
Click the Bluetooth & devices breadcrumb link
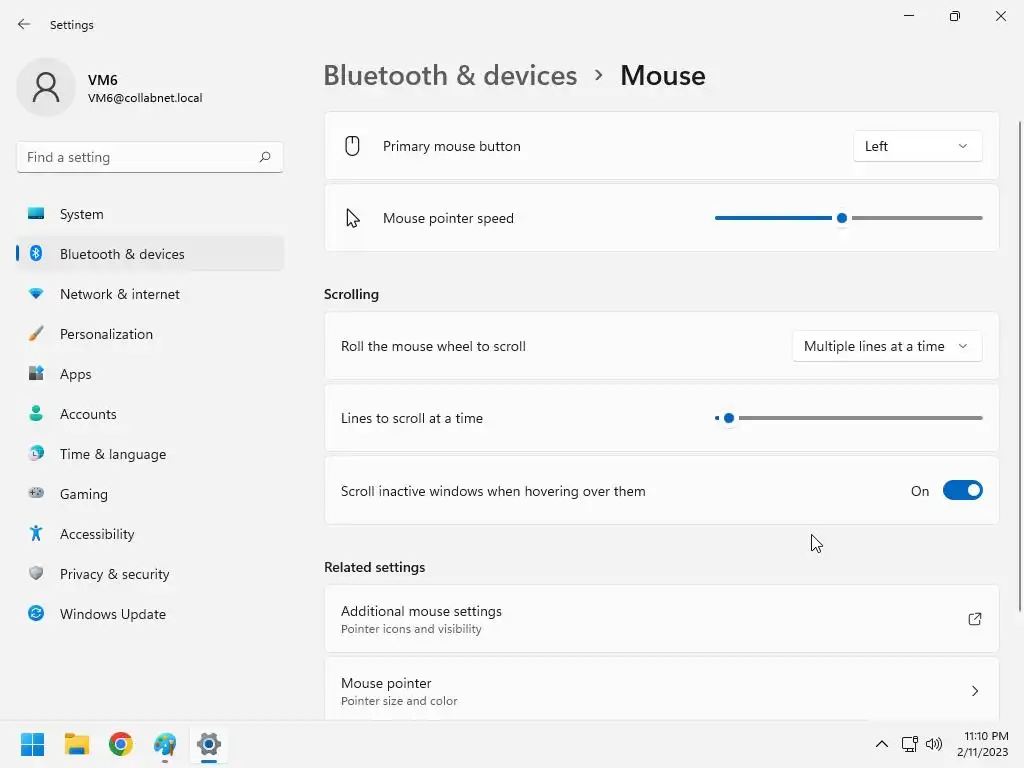tap(450, 76)
